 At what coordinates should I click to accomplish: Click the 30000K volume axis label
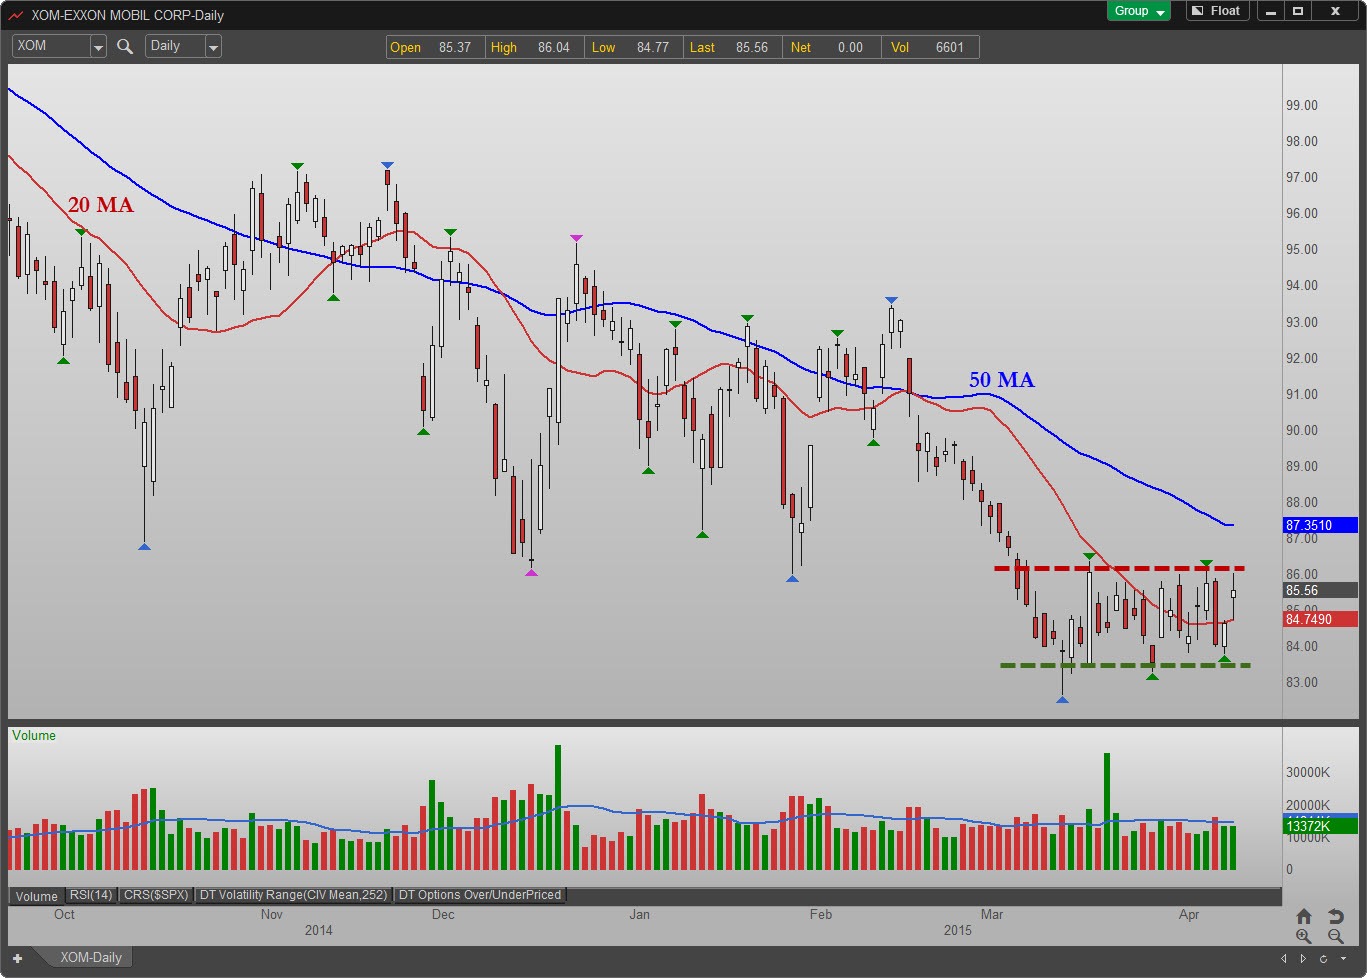click(1308, 773)
